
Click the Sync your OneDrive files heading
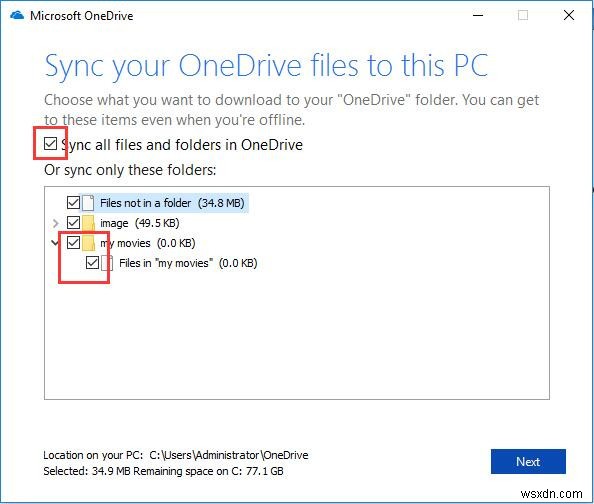[266, 66]
